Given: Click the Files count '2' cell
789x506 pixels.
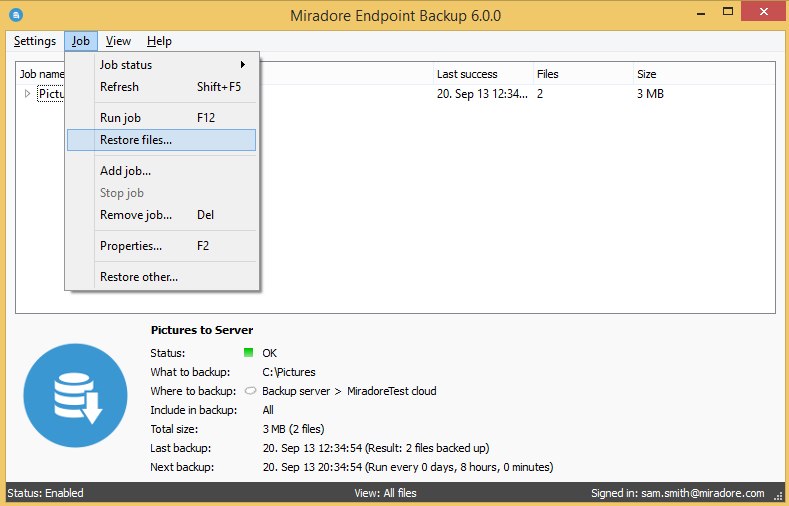Looking at the screenshot, I should (540, 94).
